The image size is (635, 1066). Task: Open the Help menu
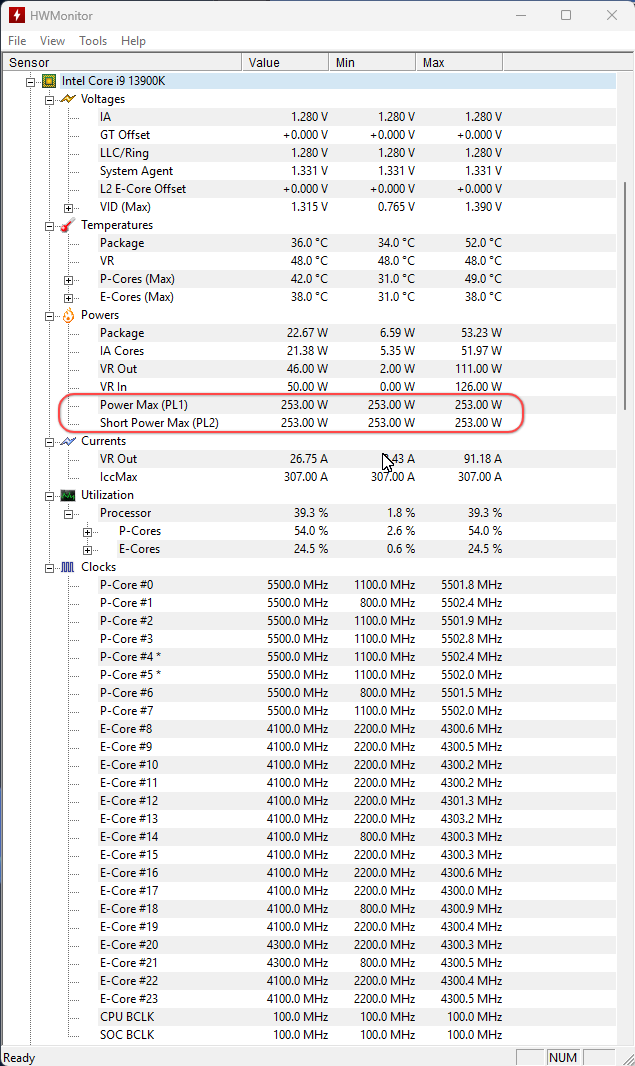point(133,41)
